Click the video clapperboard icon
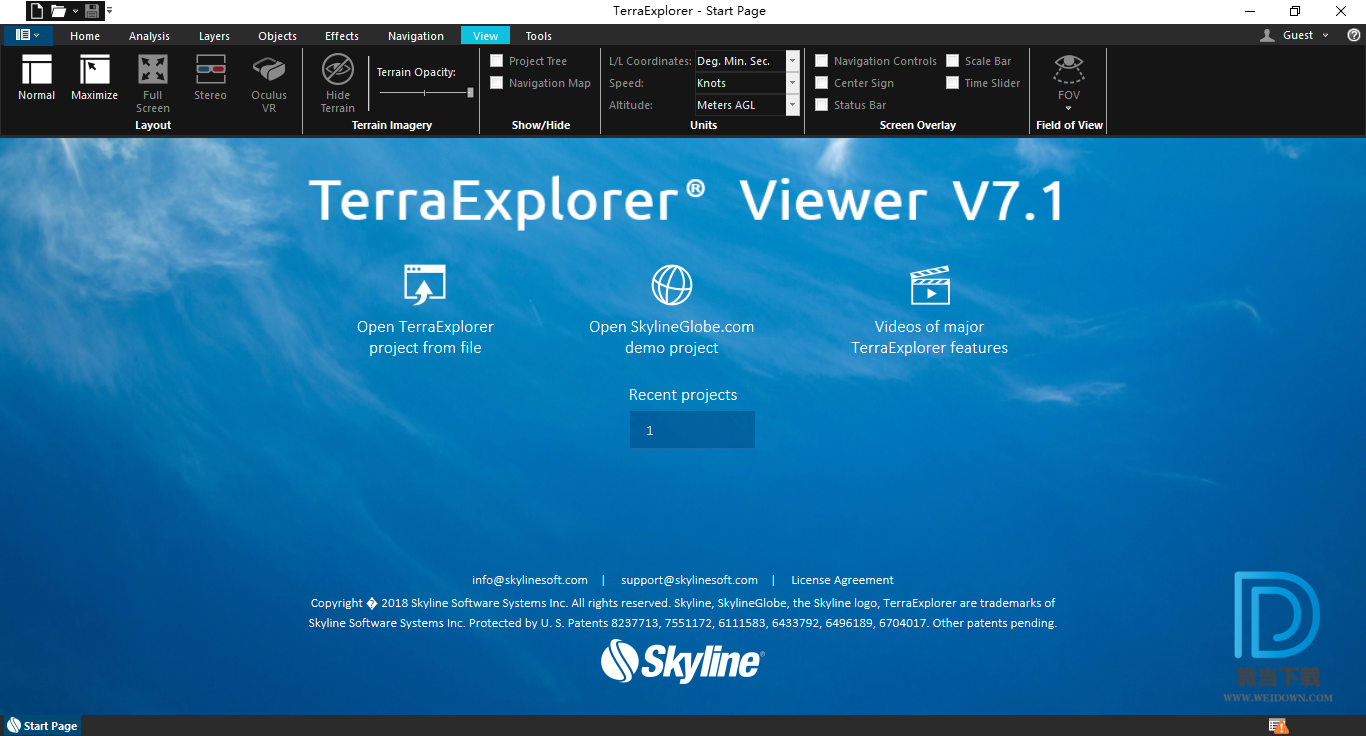The height and width of the screenshot is (736, 1366). 930,285
